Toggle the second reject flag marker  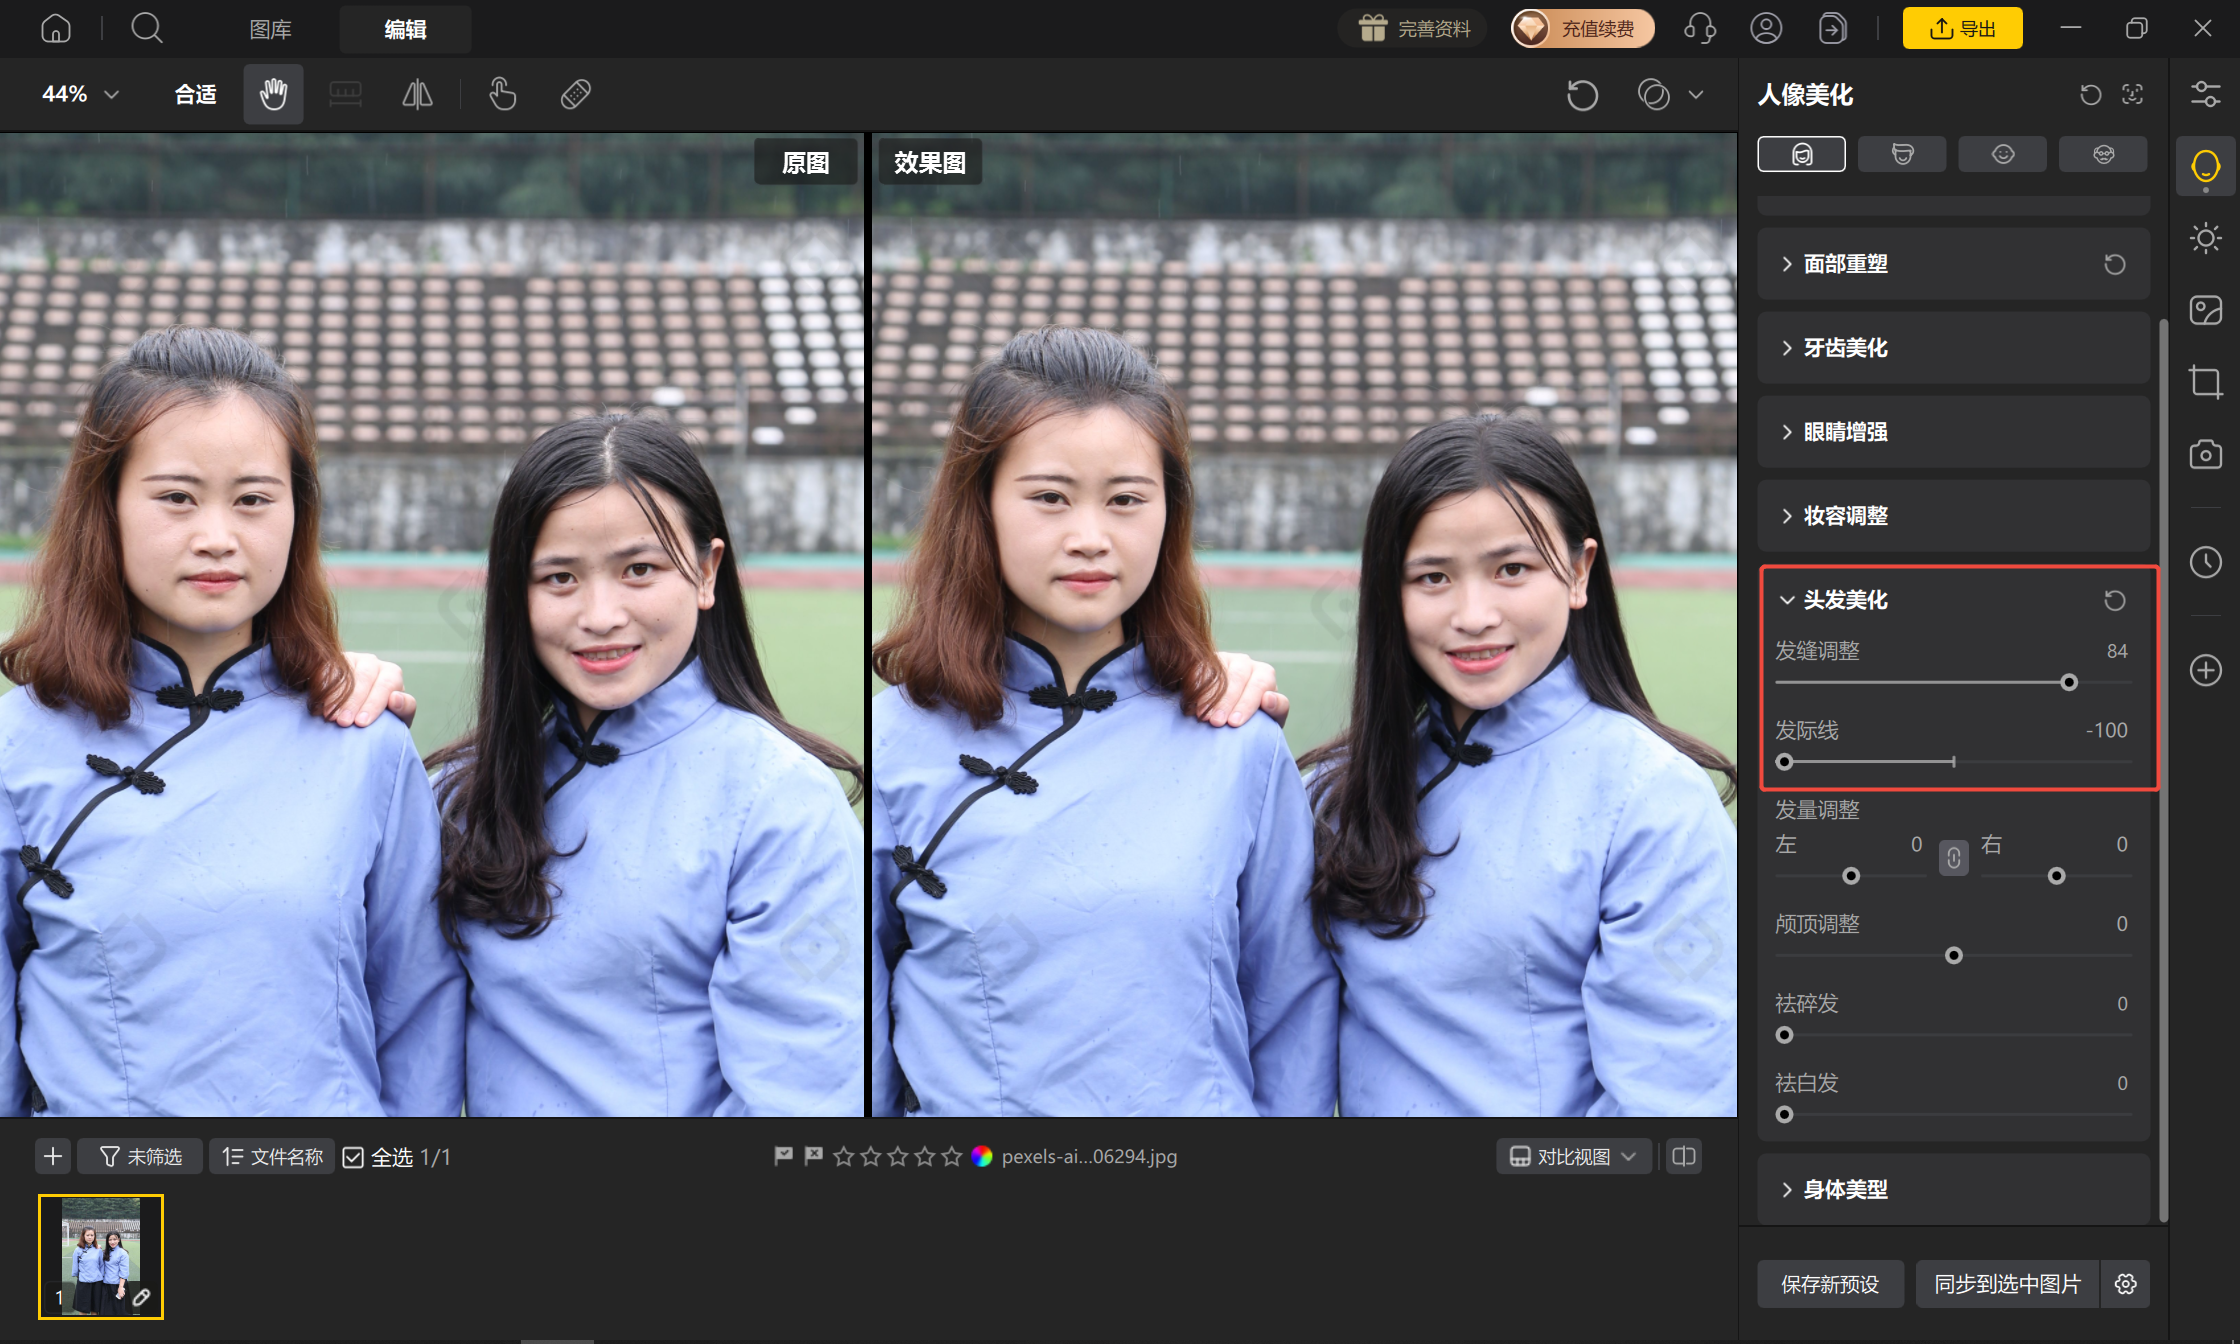[813, 1156]
